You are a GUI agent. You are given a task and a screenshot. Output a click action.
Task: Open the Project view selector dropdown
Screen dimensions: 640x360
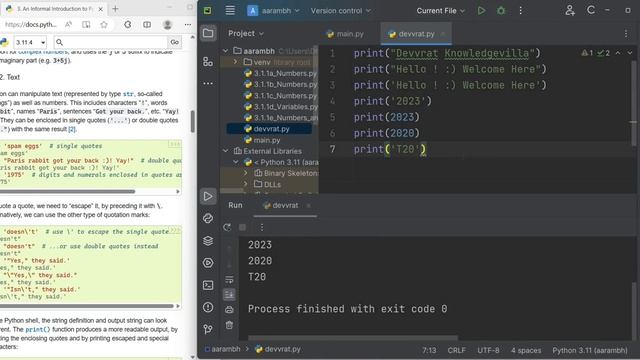click(246, 33)
